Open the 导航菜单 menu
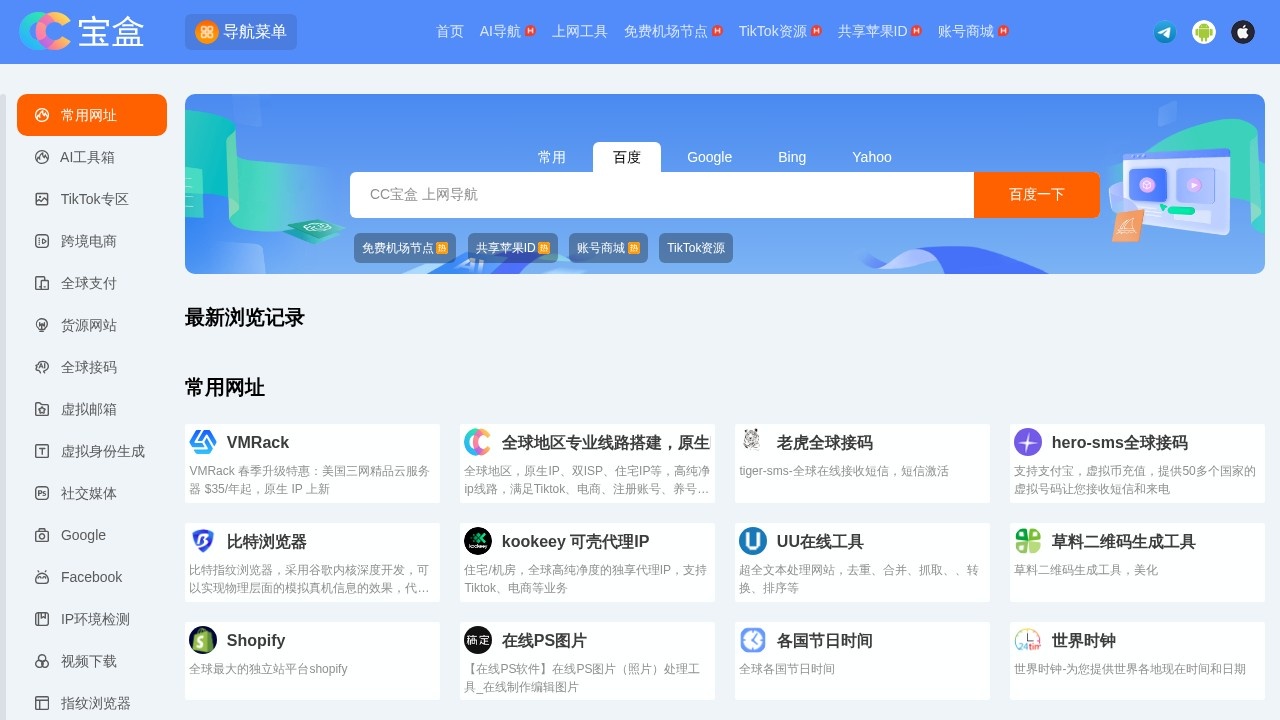 [x=240, y=31]
